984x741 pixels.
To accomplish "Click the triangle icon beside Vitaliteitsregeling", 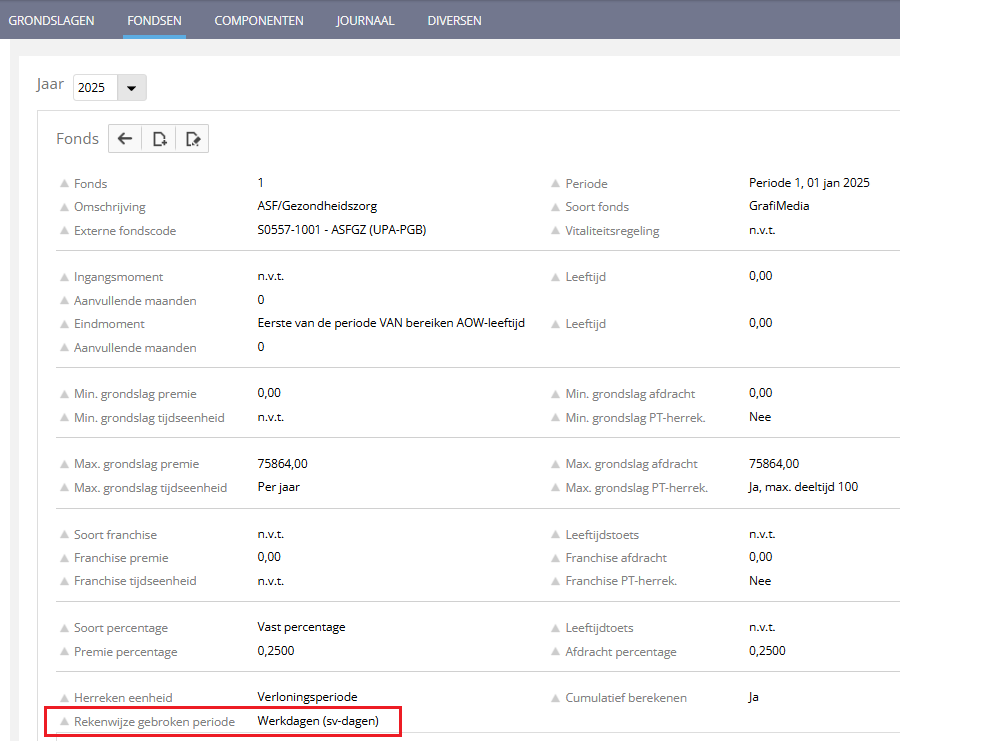I will point(556,231).
